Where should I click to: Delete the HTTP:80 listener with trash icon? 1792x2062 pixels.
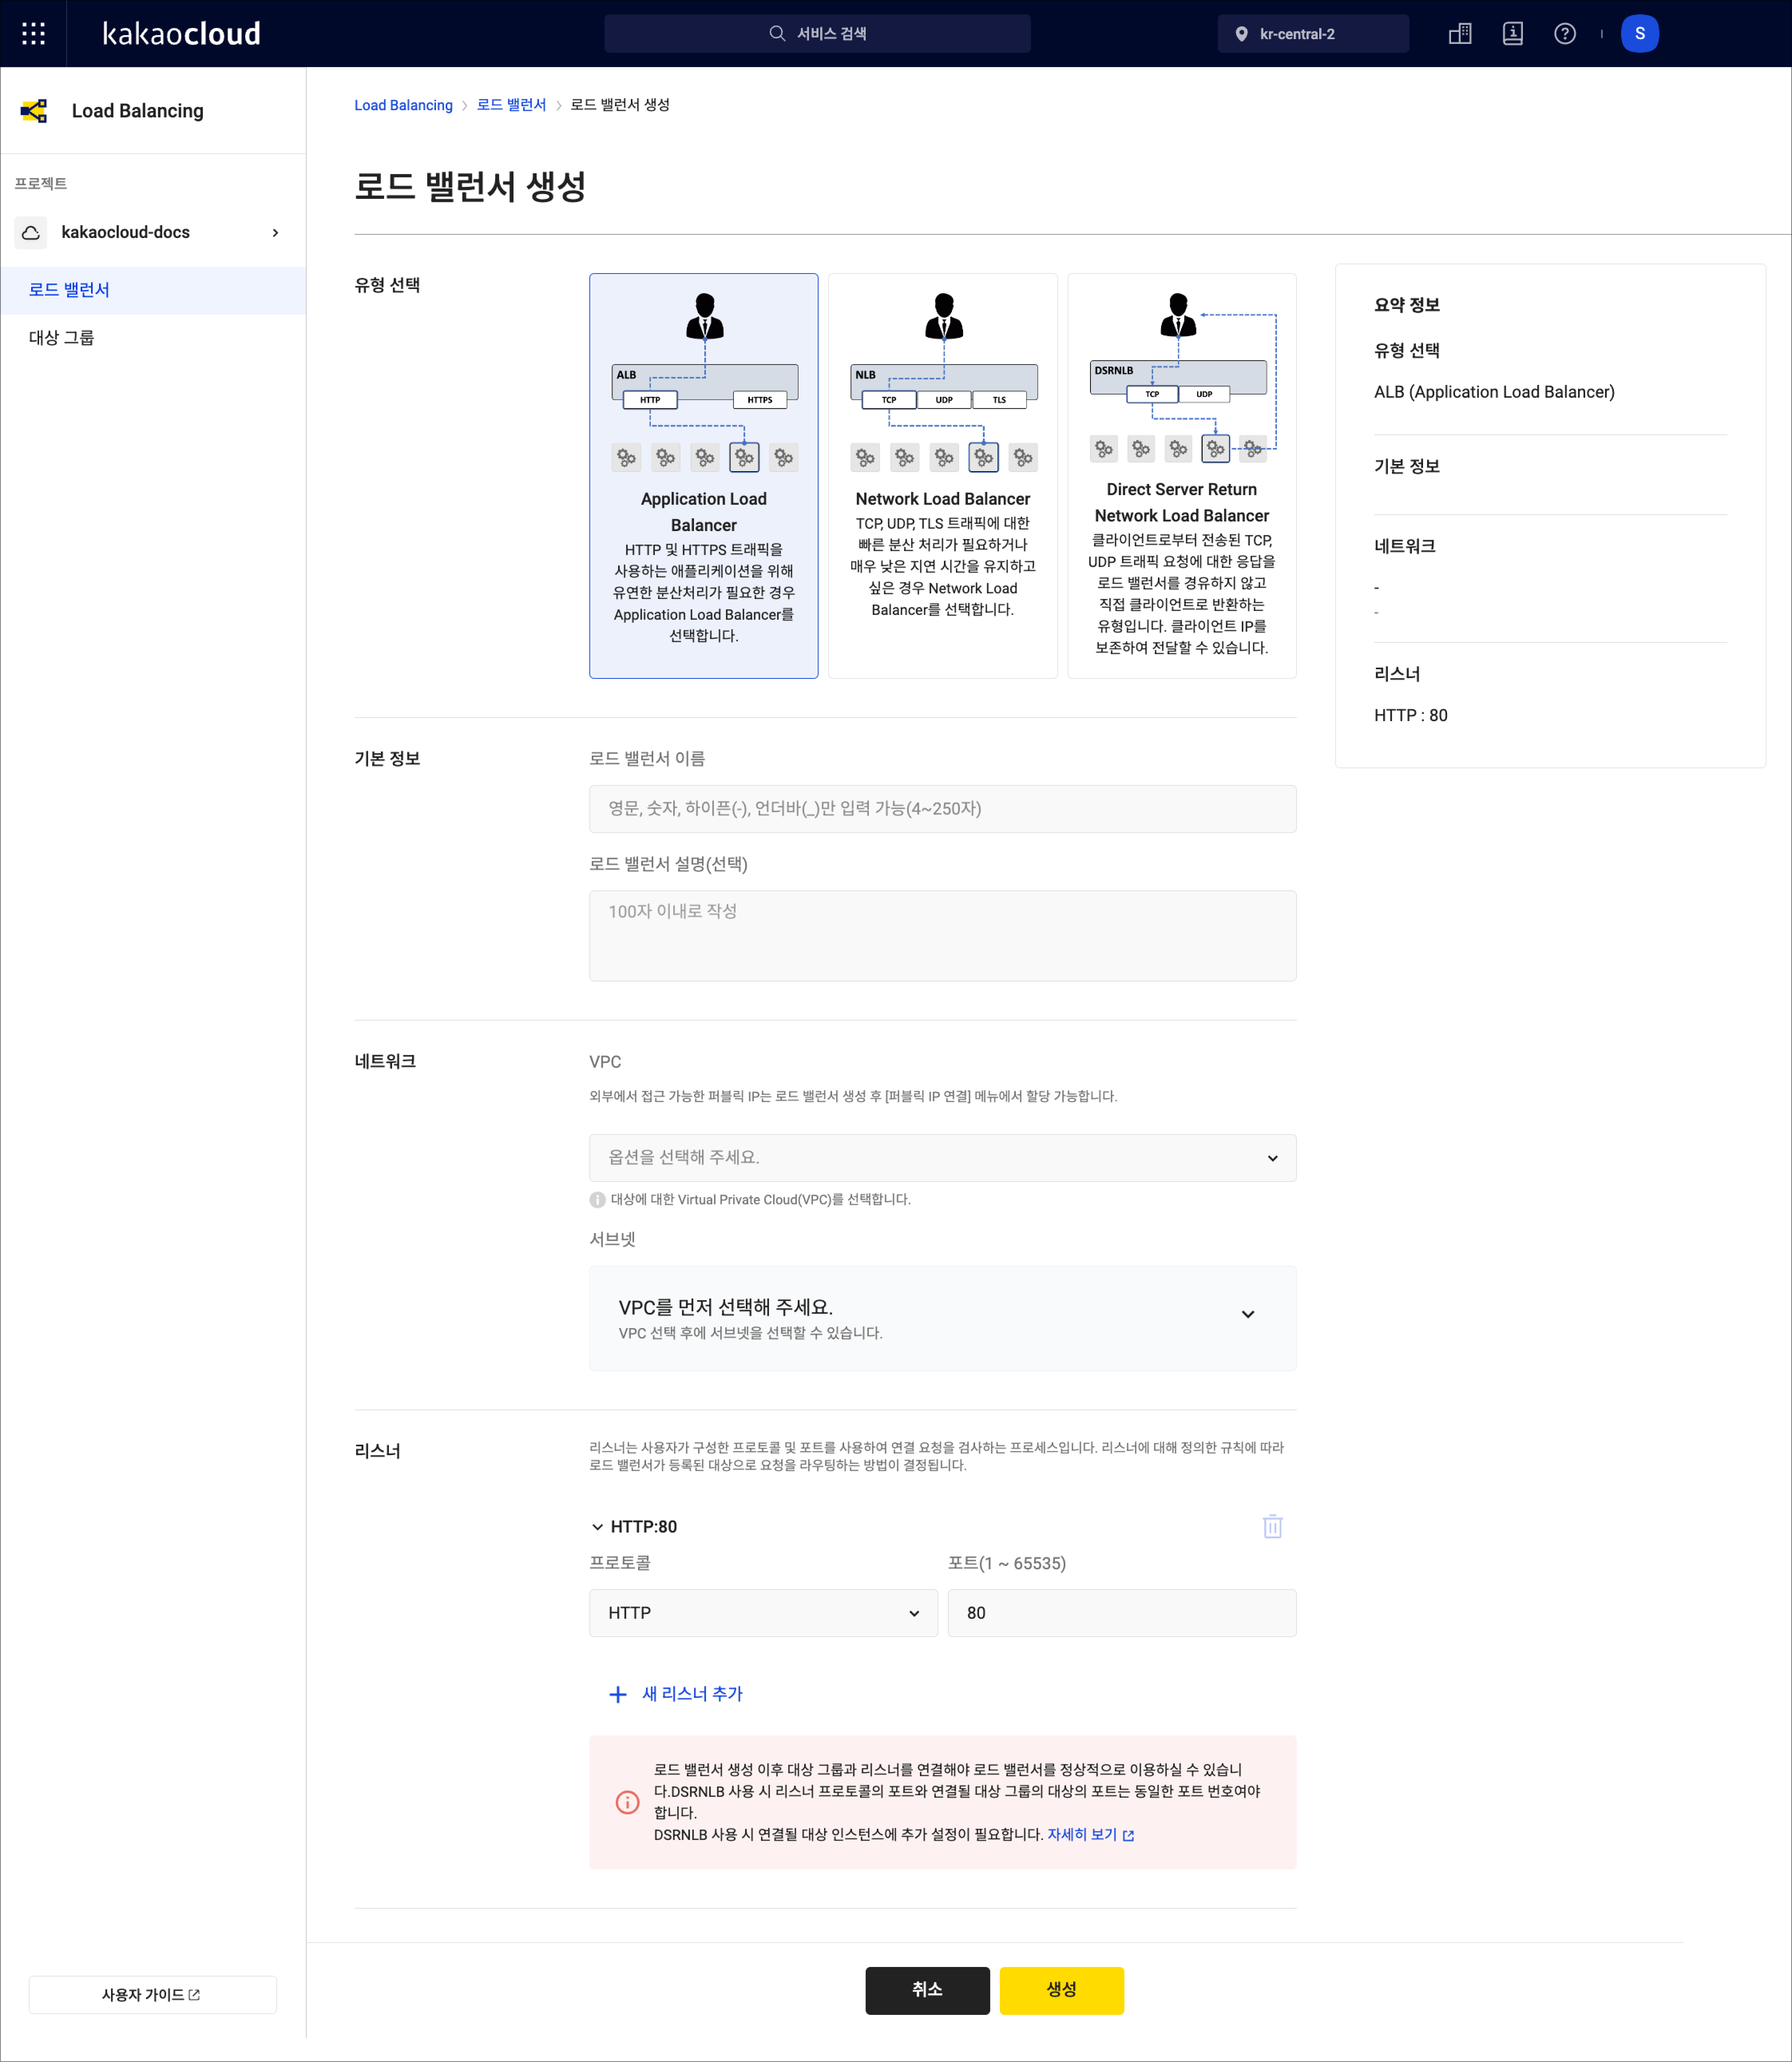[x=1272, y=1526]
